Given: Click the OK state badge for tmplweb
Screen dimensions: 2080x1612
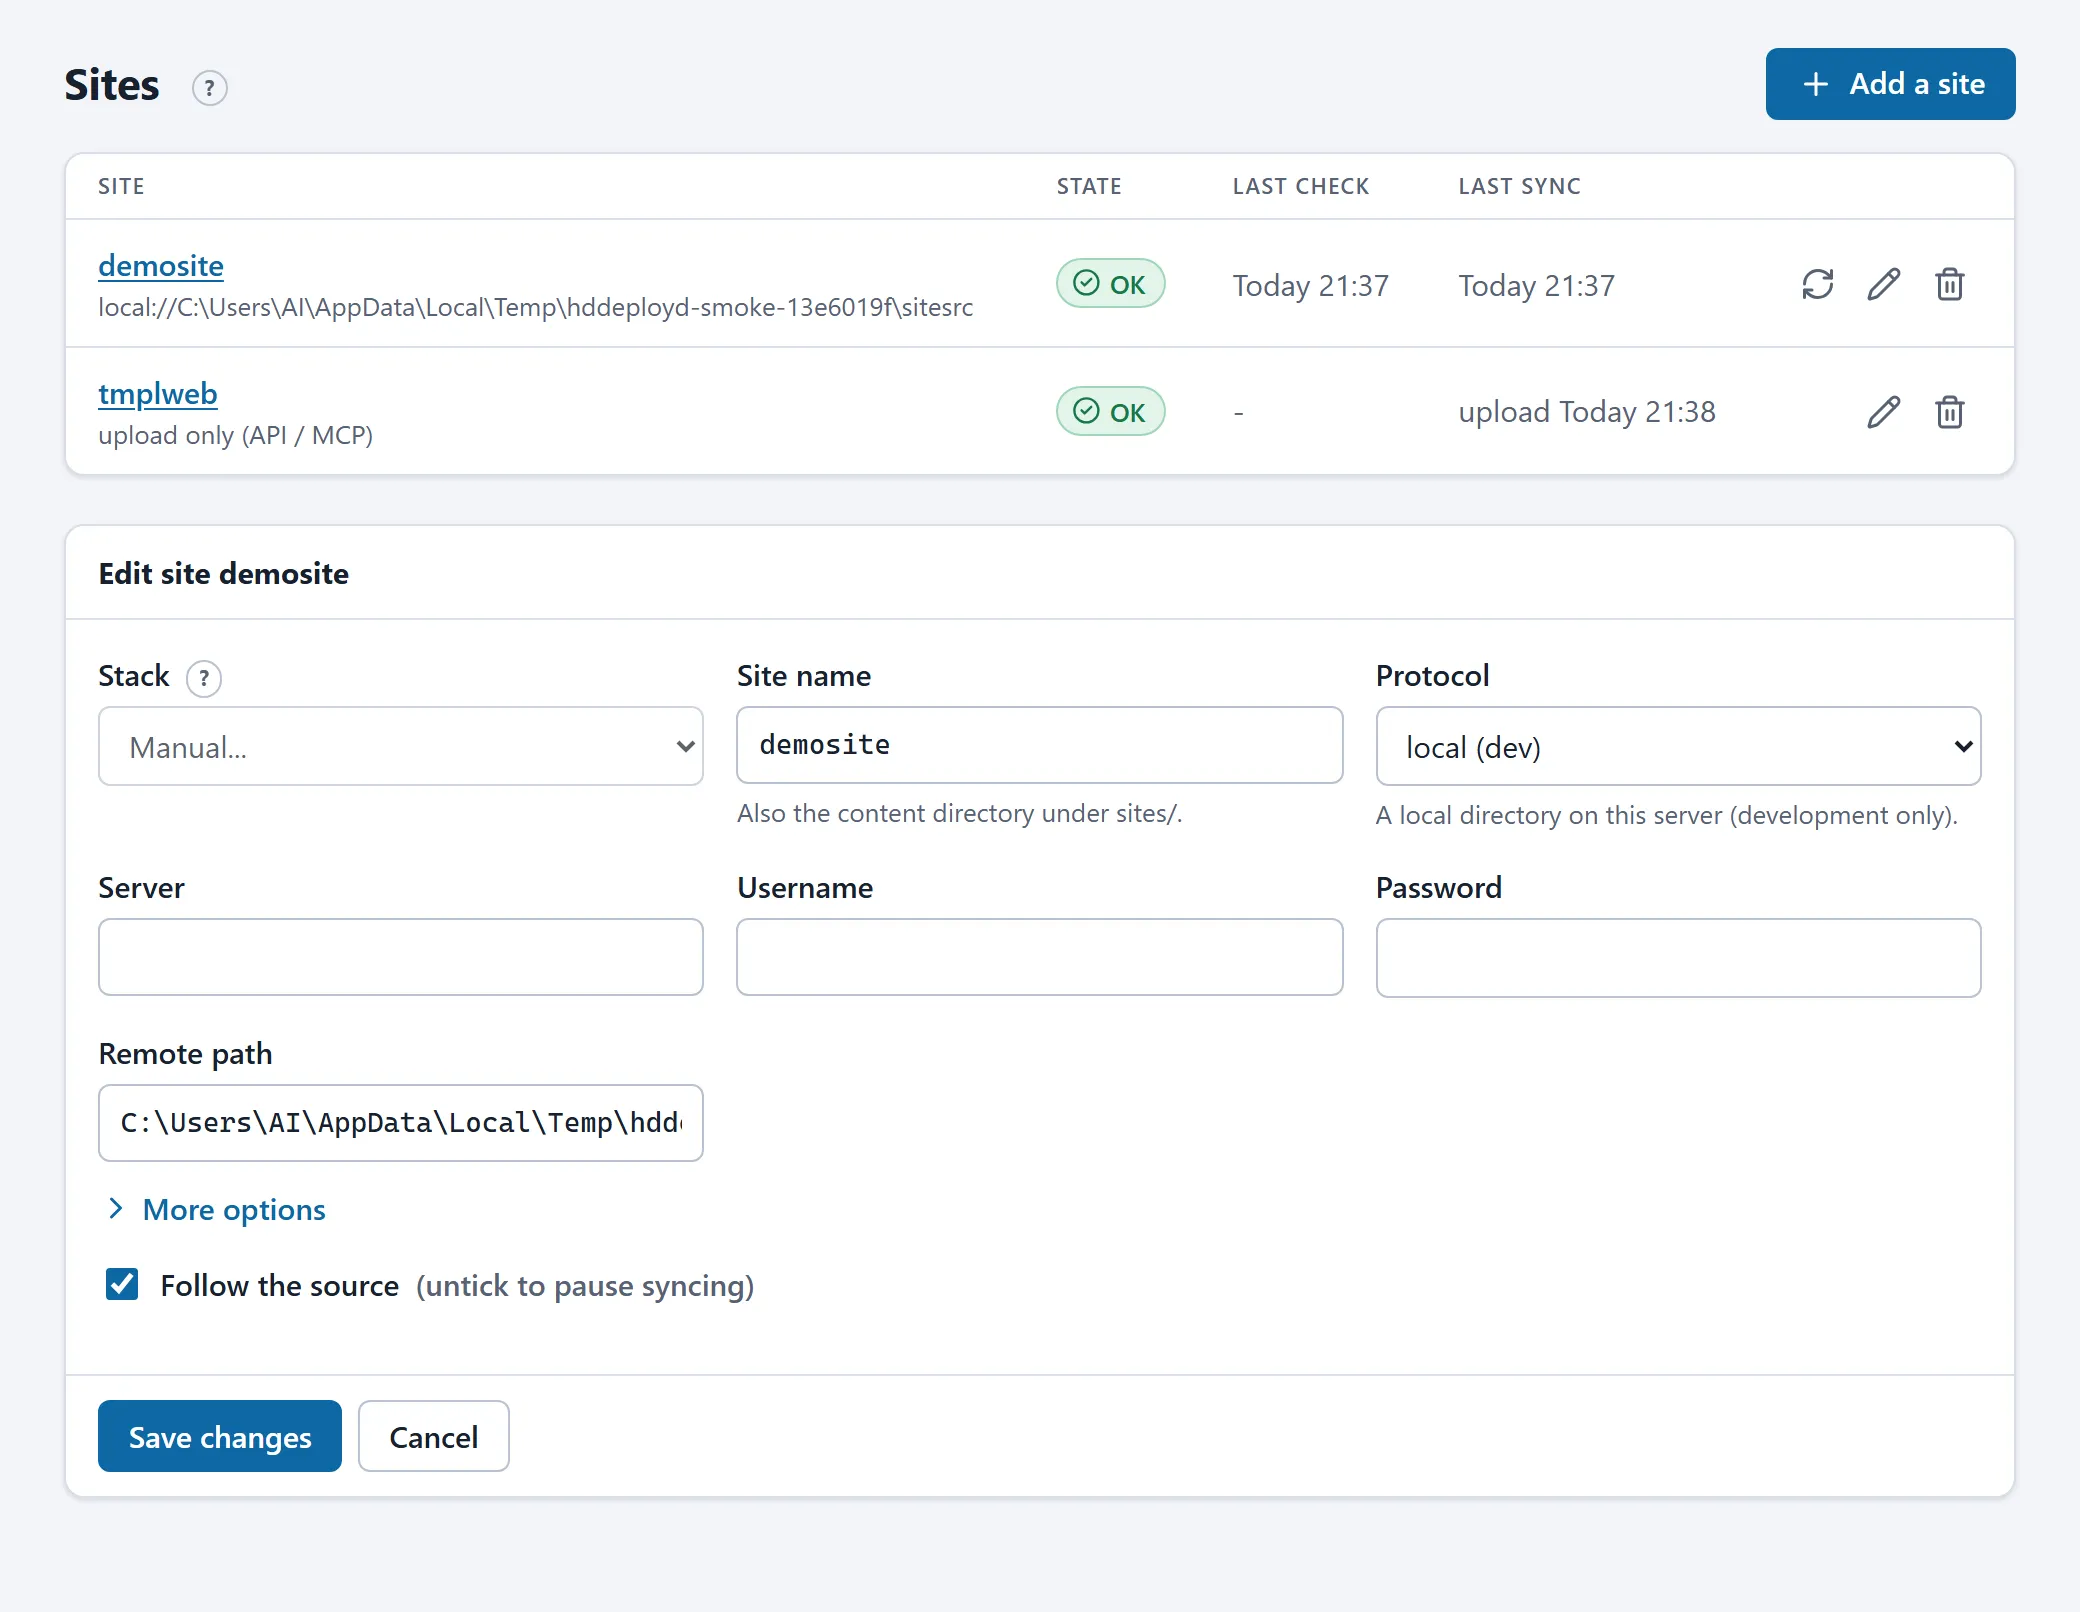Looking at the screenshot, I should (1110, 411).
